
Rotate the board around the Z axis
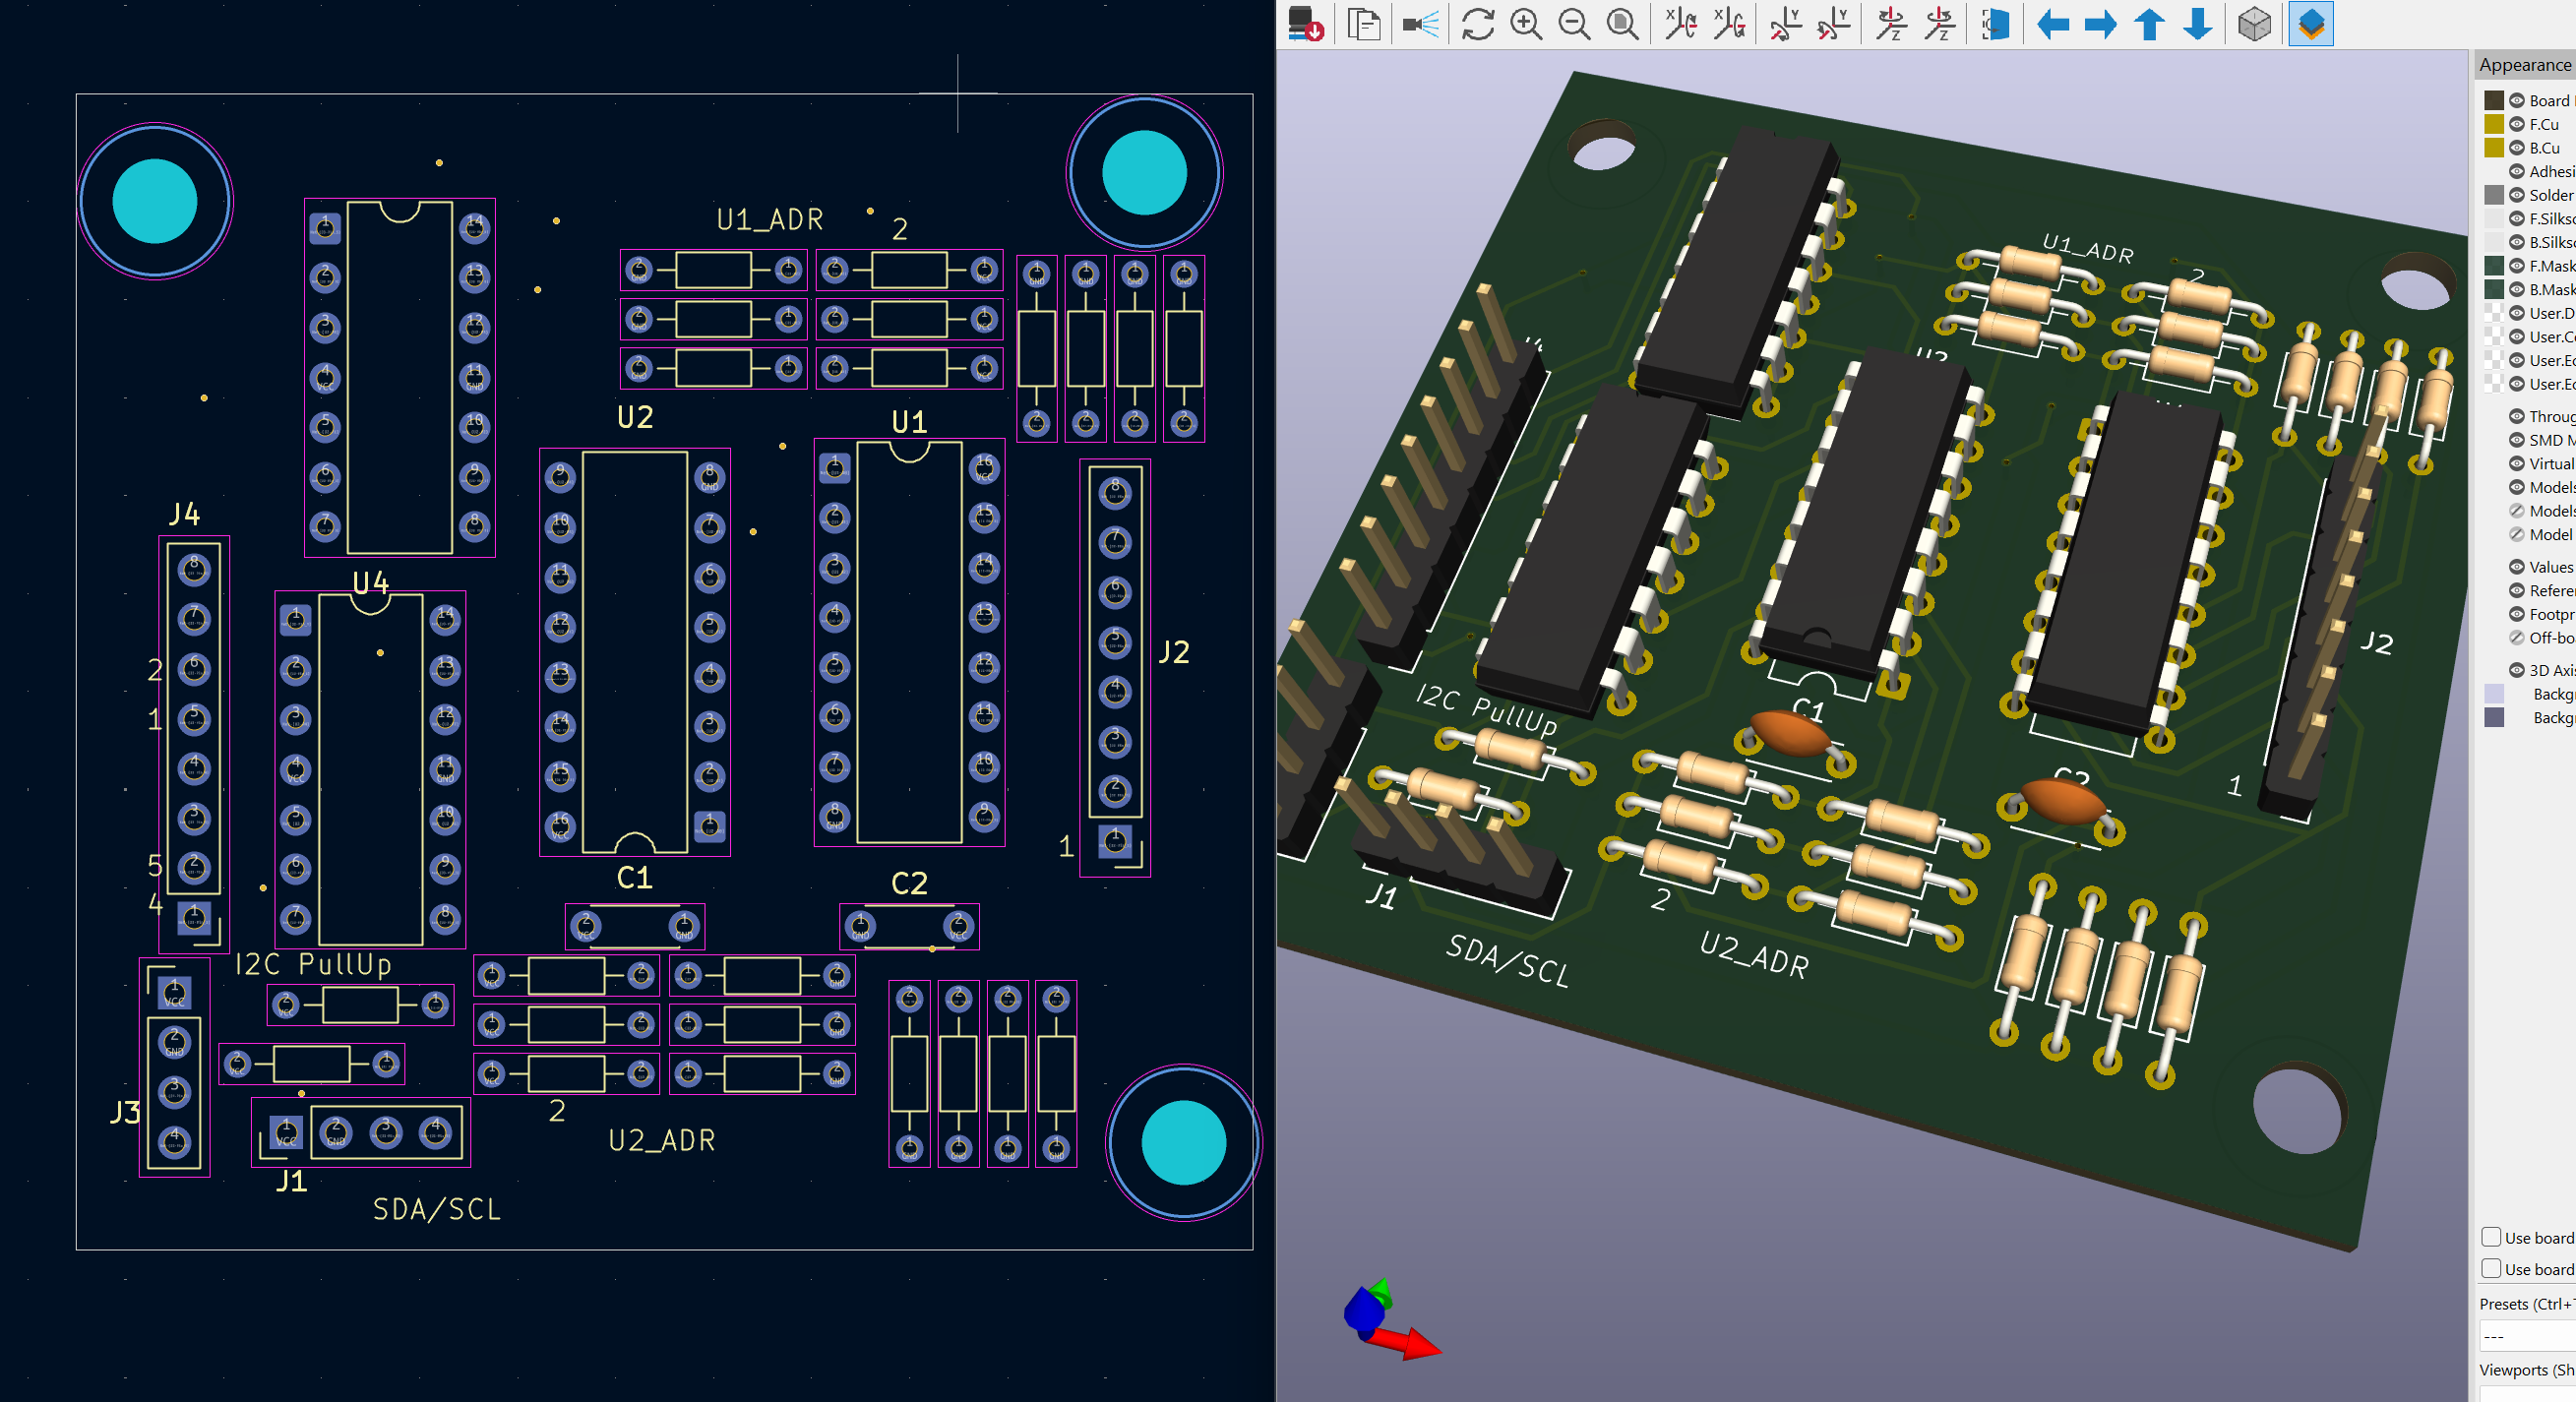(1889, 25)
